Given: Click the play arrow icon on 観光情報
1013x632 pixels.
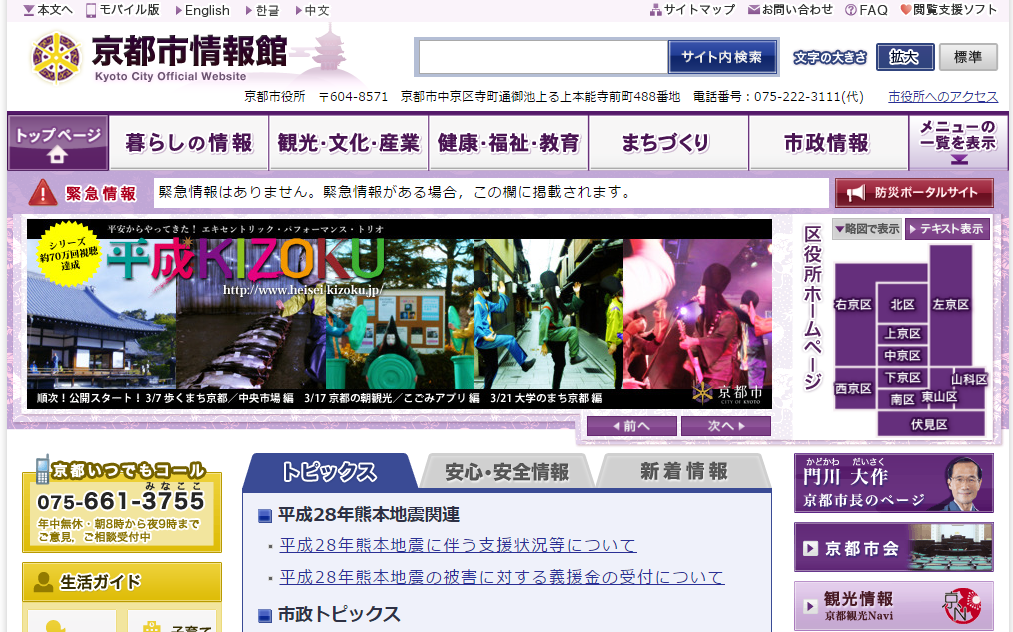Looking at the screenshot, I should click(809, 606).
